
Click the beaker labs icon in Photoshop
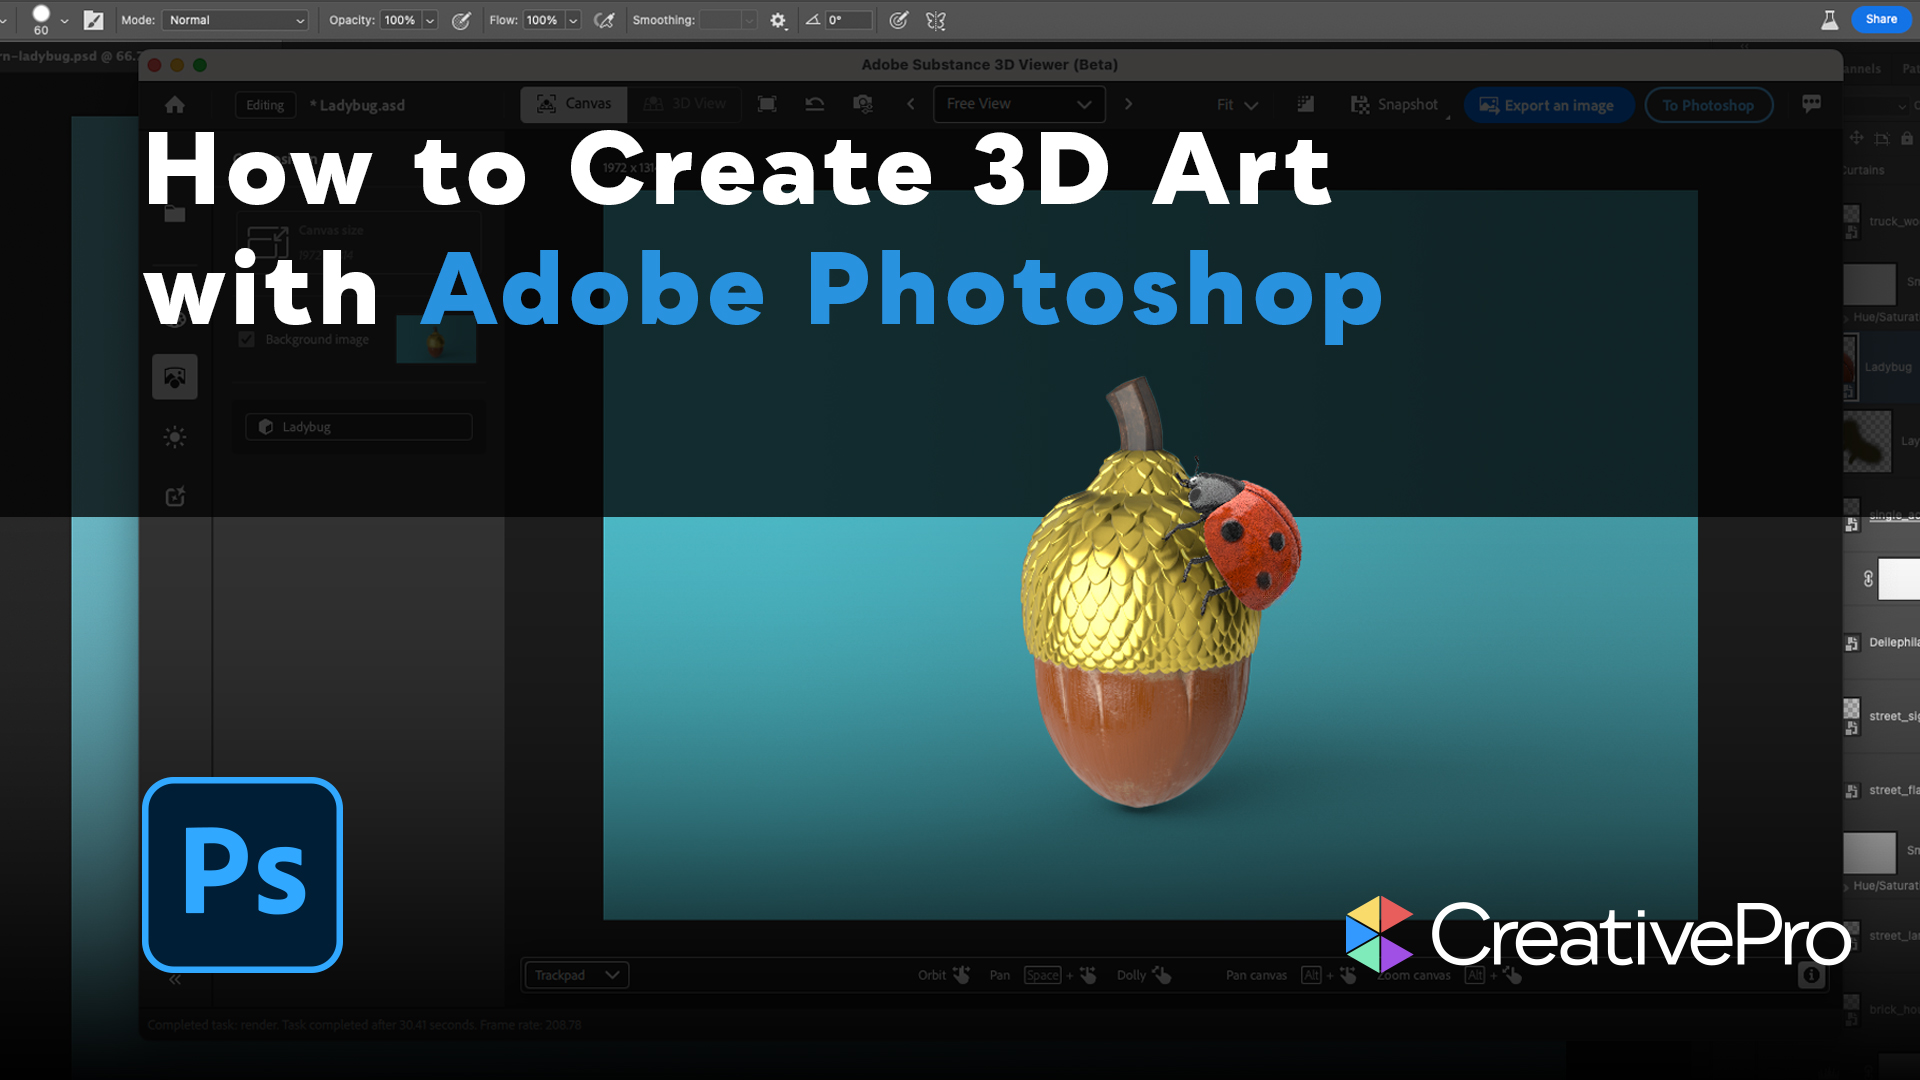[1829, 20]
